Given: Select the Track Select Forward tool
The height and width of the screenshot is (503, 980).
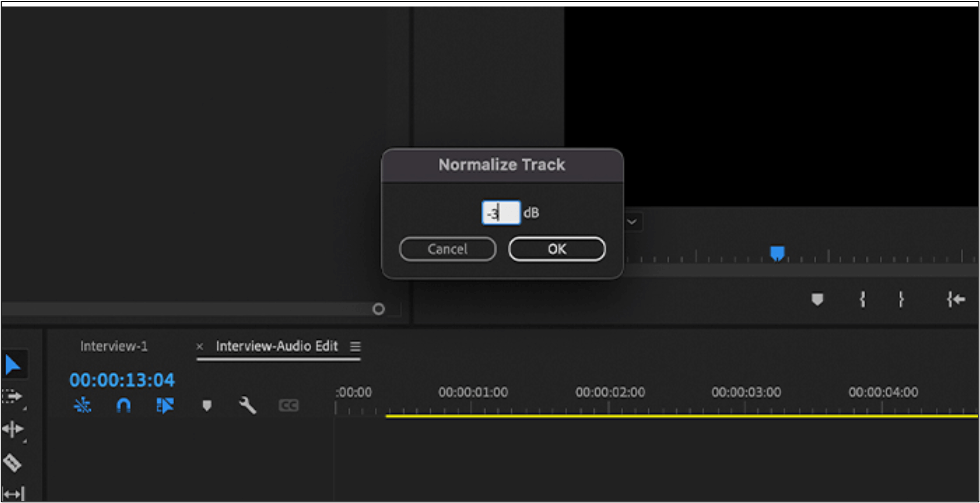Looking at the screenshot, I should 12,397.
